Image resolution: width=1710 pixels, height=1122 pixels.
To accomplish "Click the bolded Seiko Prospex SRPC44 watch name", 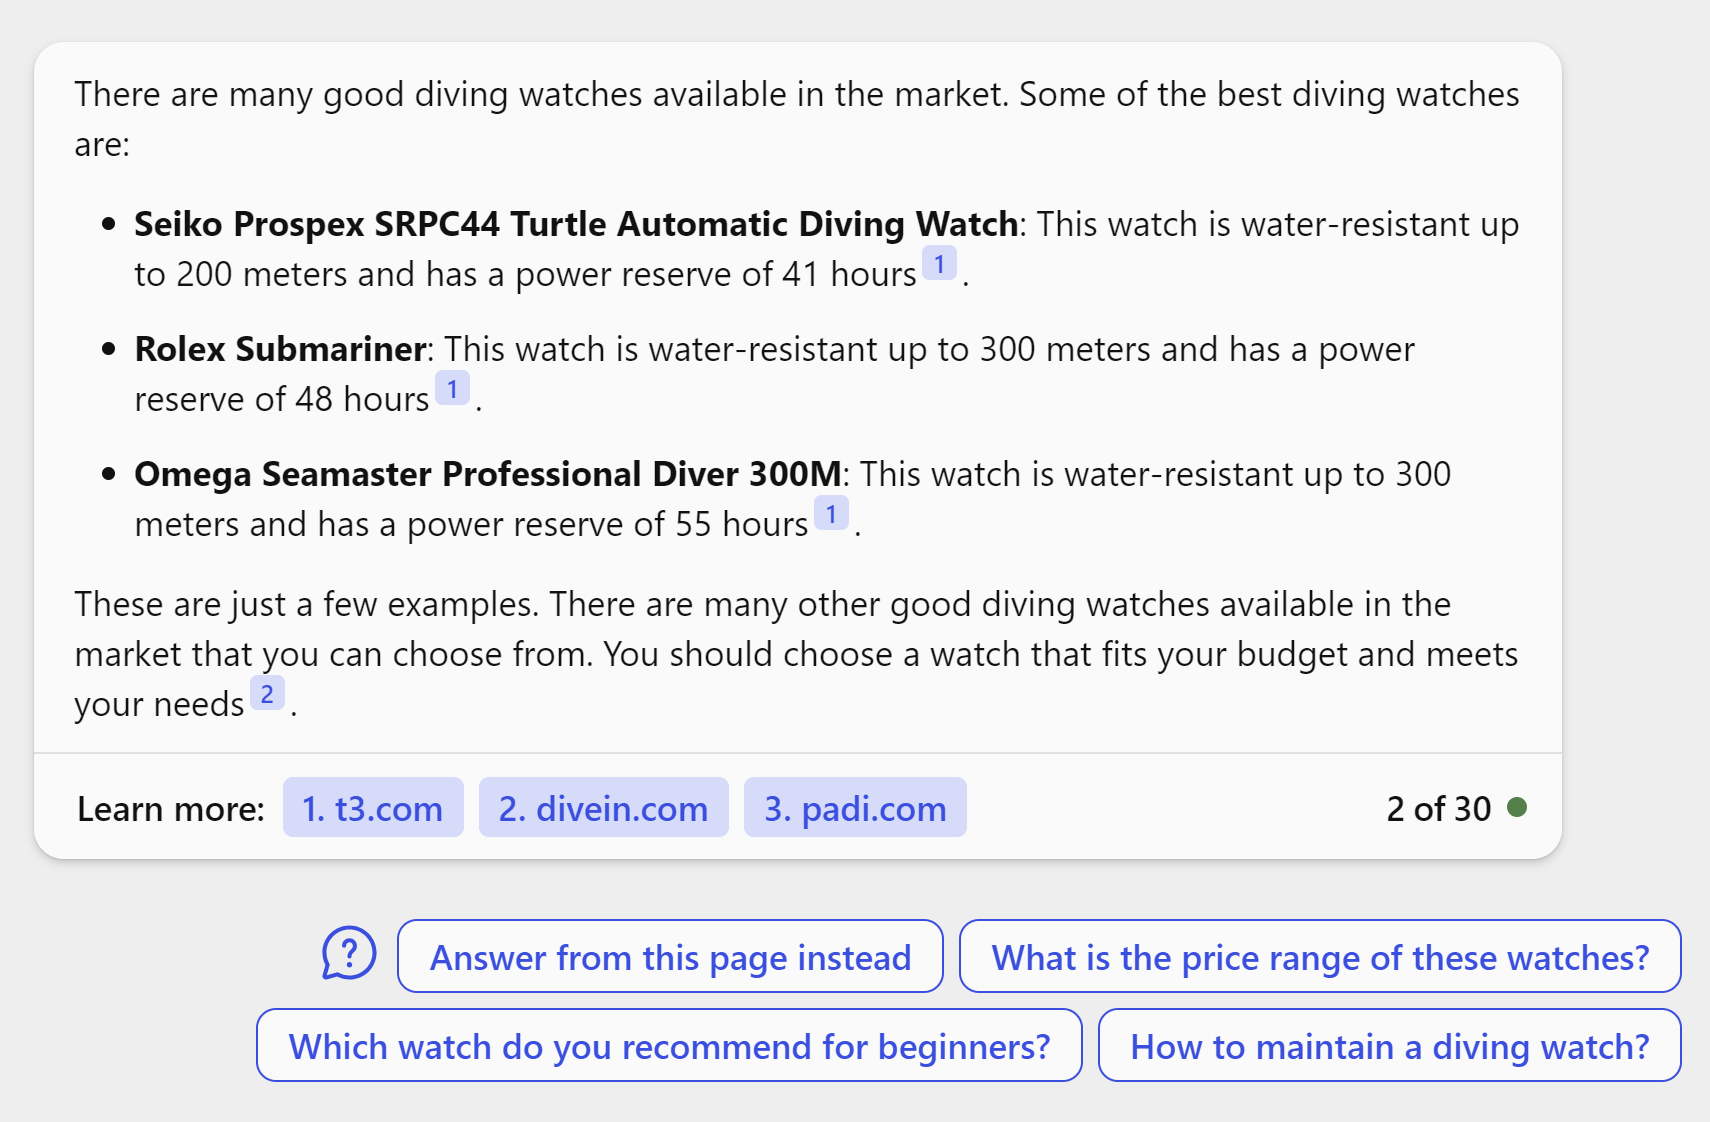I will (x=574, y=224).
